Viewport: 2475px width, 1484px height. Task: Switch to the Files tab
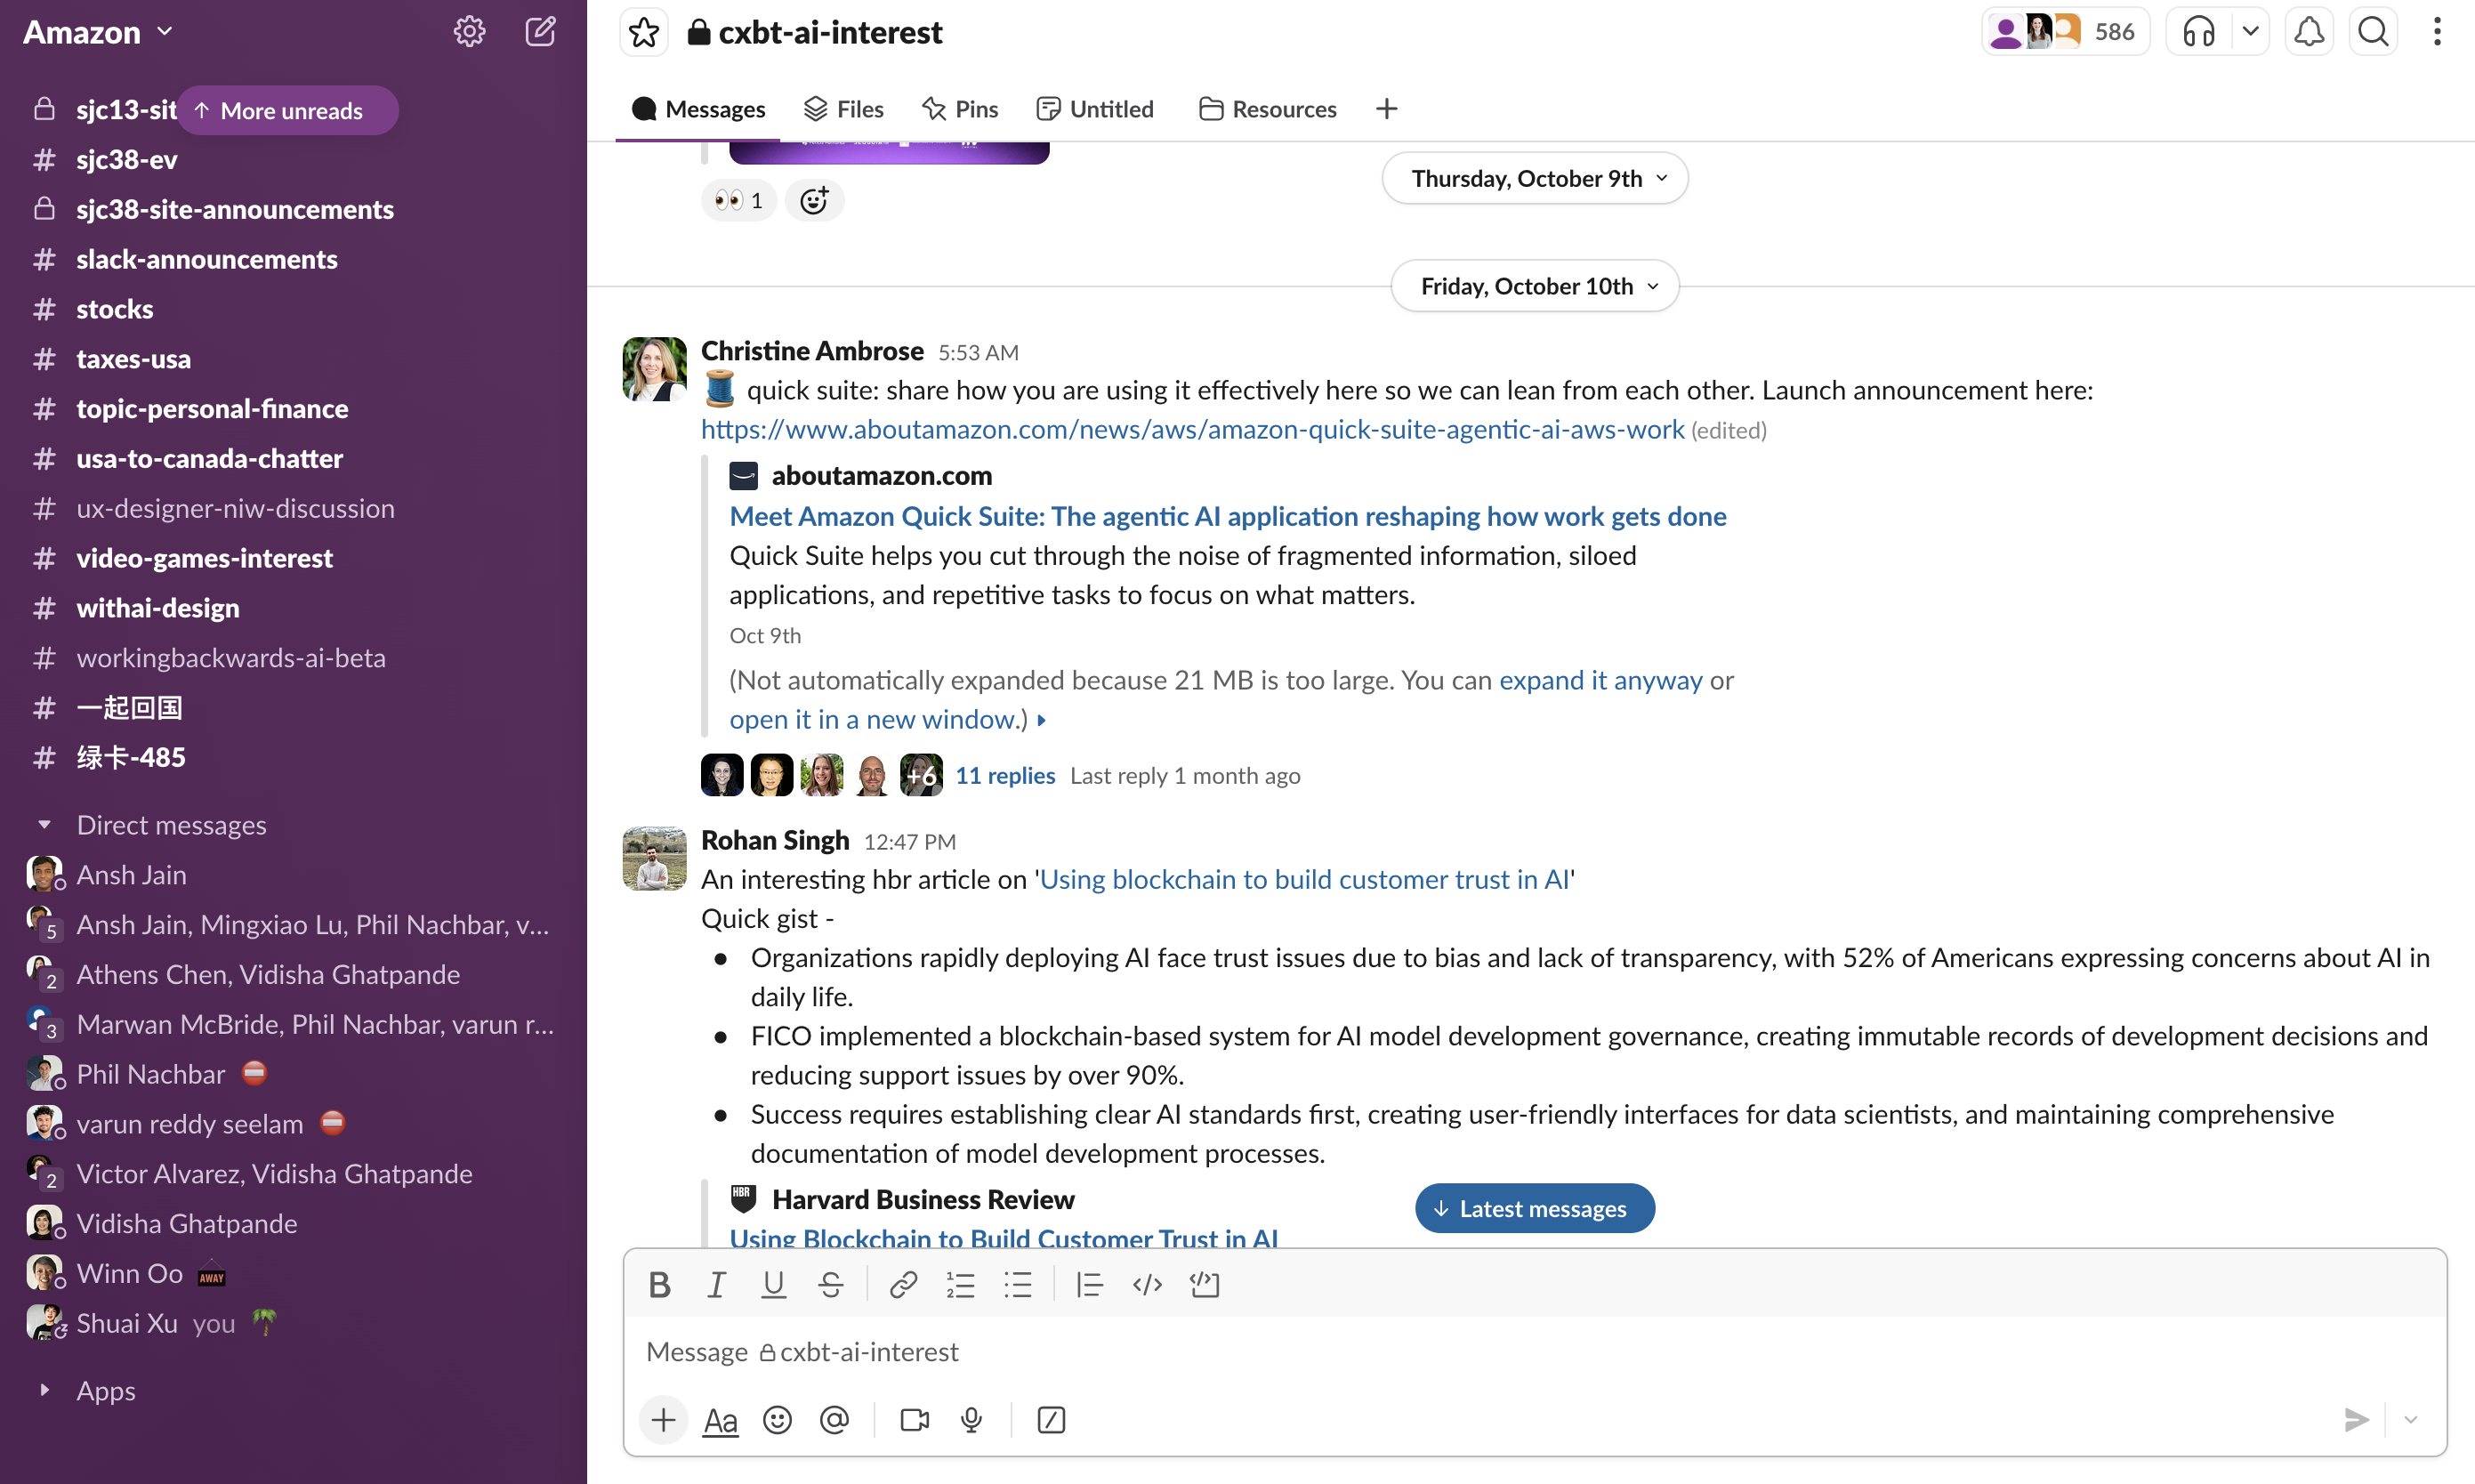(844, 109)
